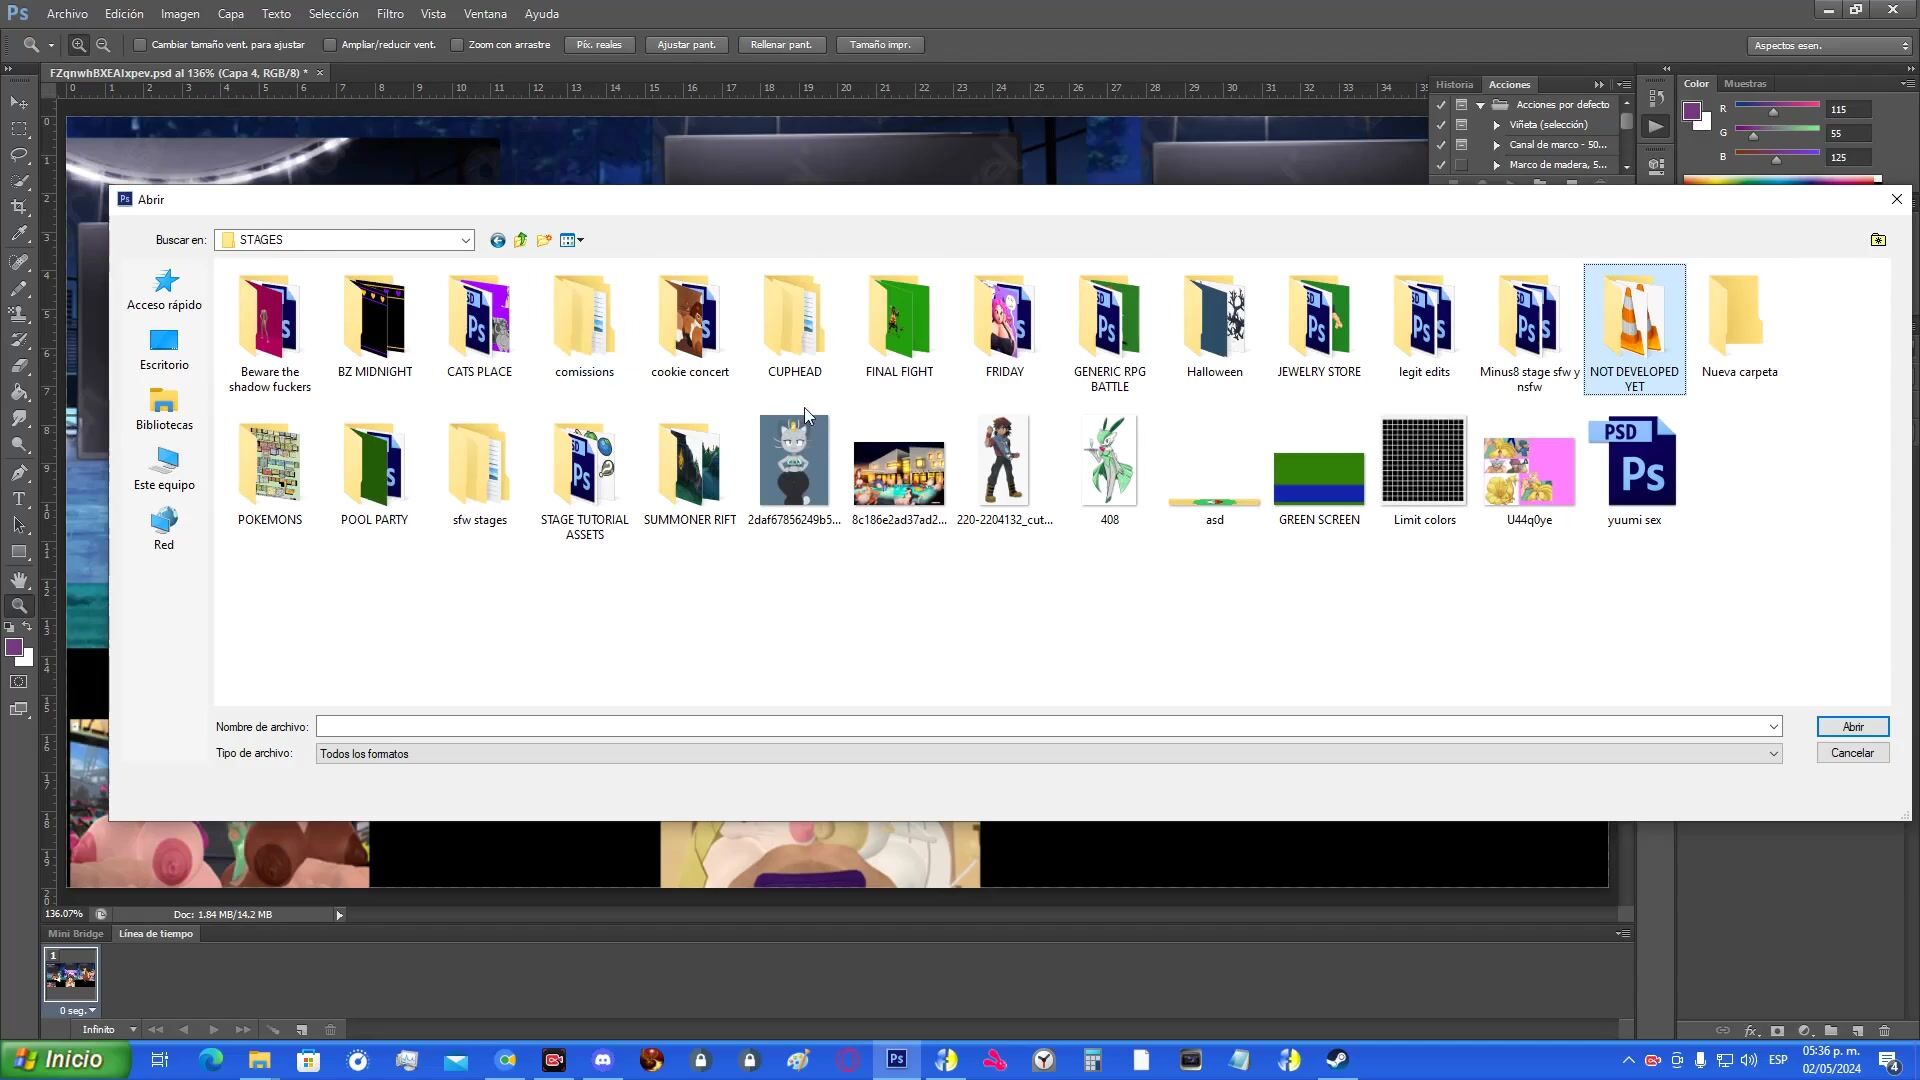1920x1080 pixels.
Task: Click the Ajustar pant. button
Action: (x=686, y=45)
